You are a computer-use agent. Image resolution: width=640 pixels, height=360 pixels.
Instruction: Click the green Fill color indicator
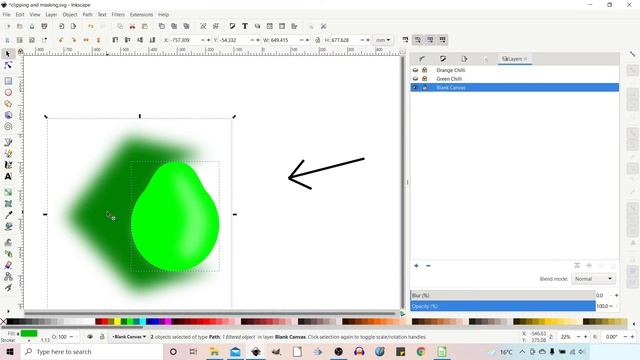point(29,333)
